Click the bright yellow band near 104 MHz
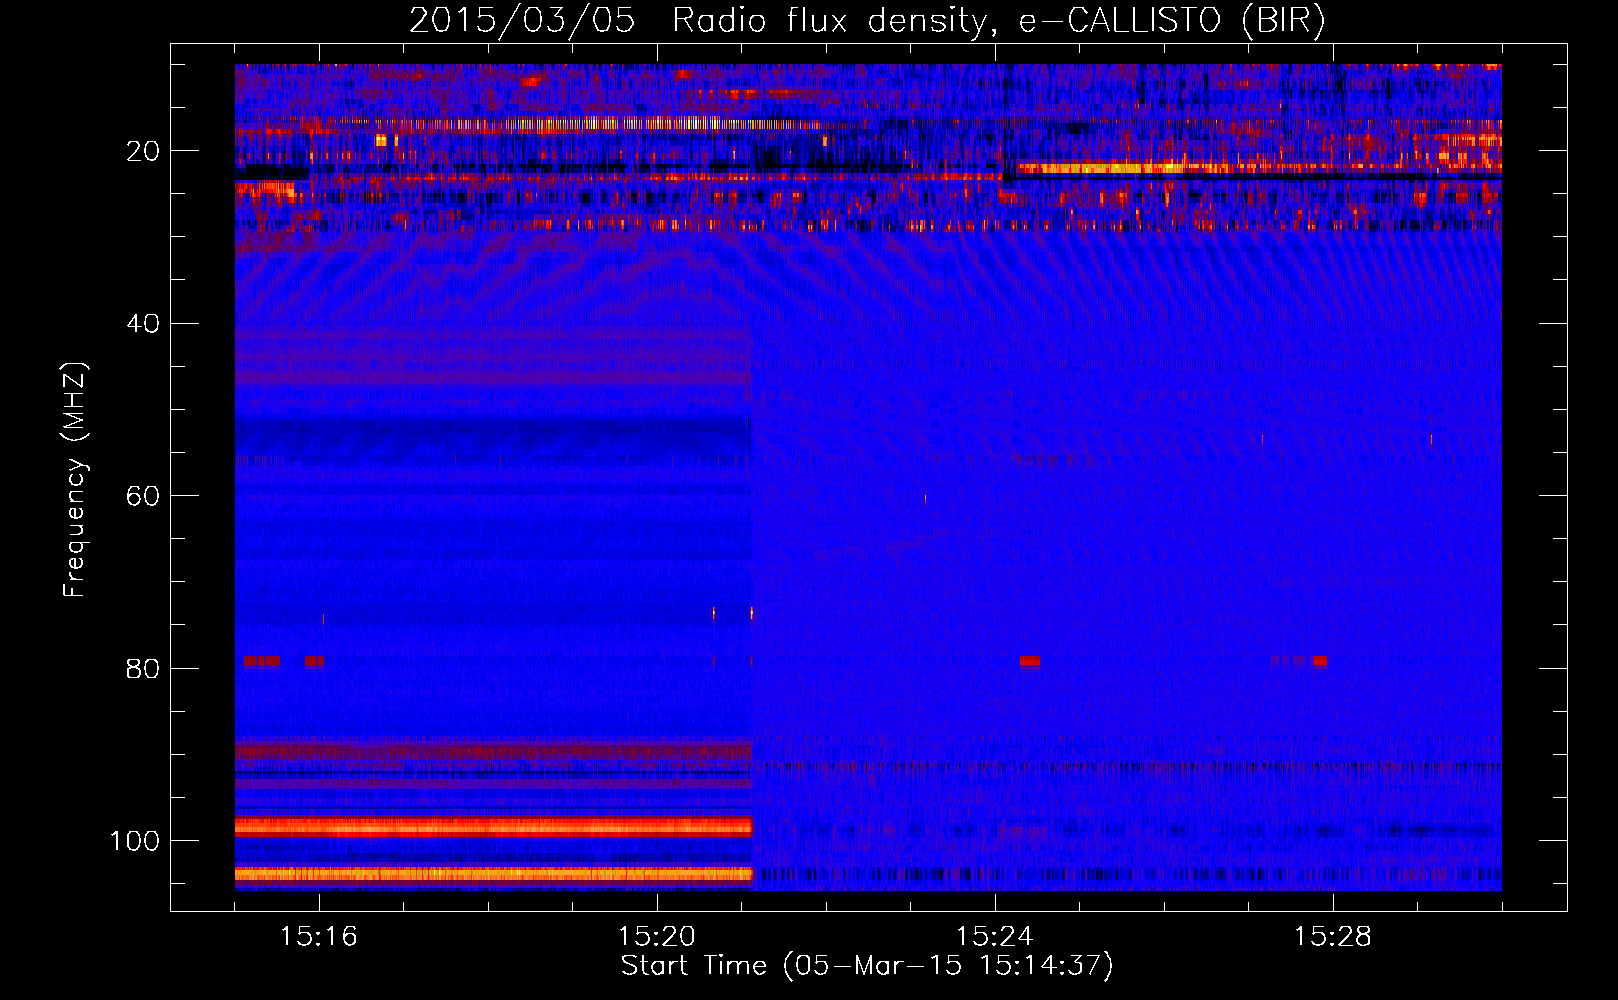Screen dimensions: 1618x1000 pos(494,874)
